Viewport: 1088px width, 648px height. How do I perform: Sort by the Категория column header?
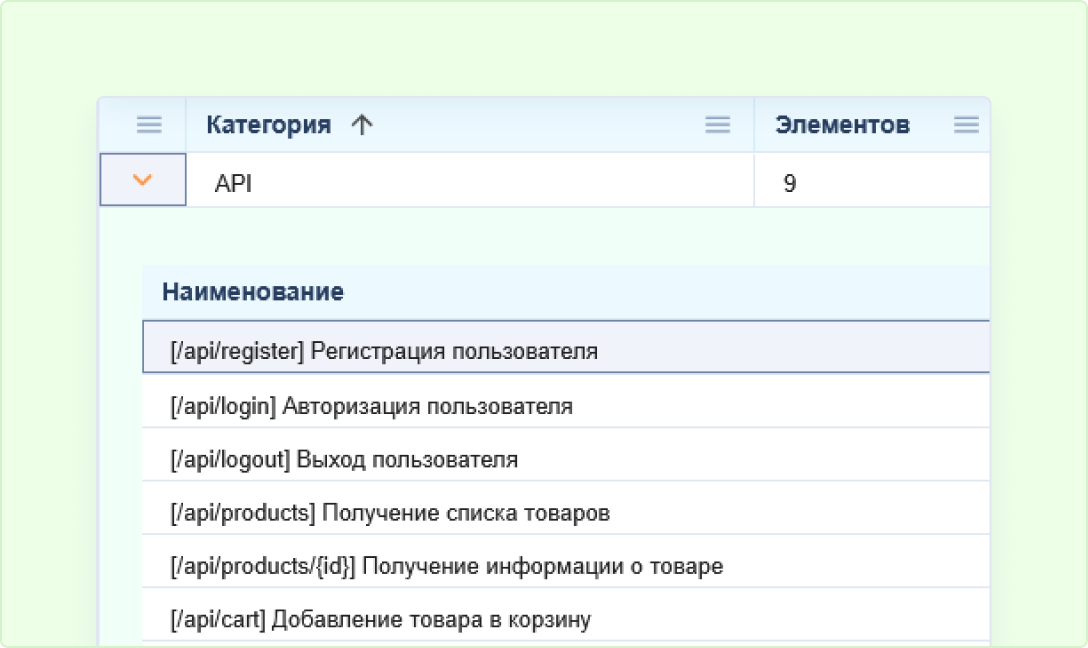tap(268, 125)
